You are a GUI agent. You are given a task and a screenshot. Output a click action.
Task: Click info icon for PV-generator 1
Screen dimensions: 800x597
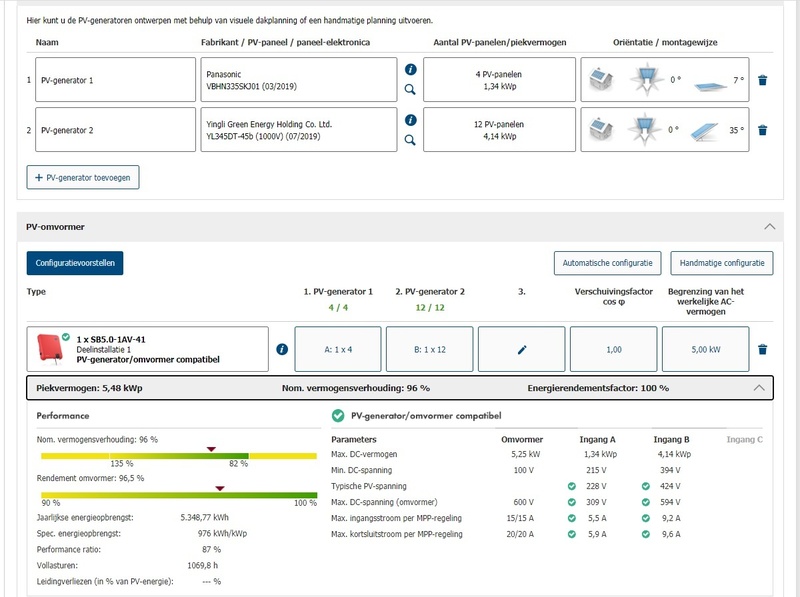410,70
